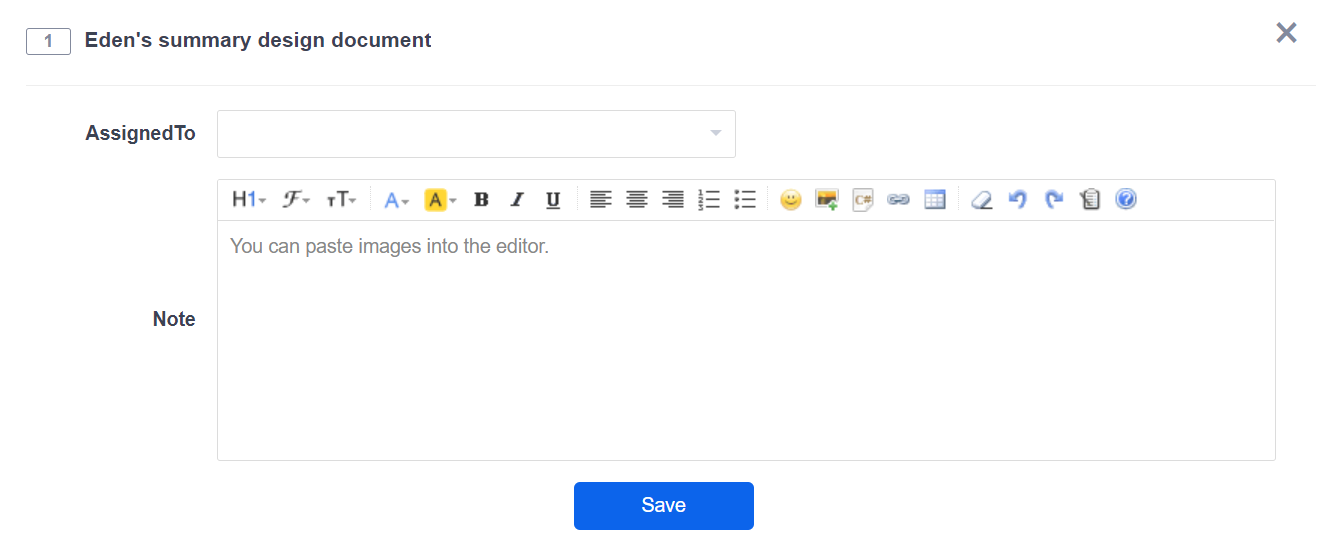Click the Save button
This screenshot has height=559, width=1336.
pyautogui.click(x=663, y=506)
